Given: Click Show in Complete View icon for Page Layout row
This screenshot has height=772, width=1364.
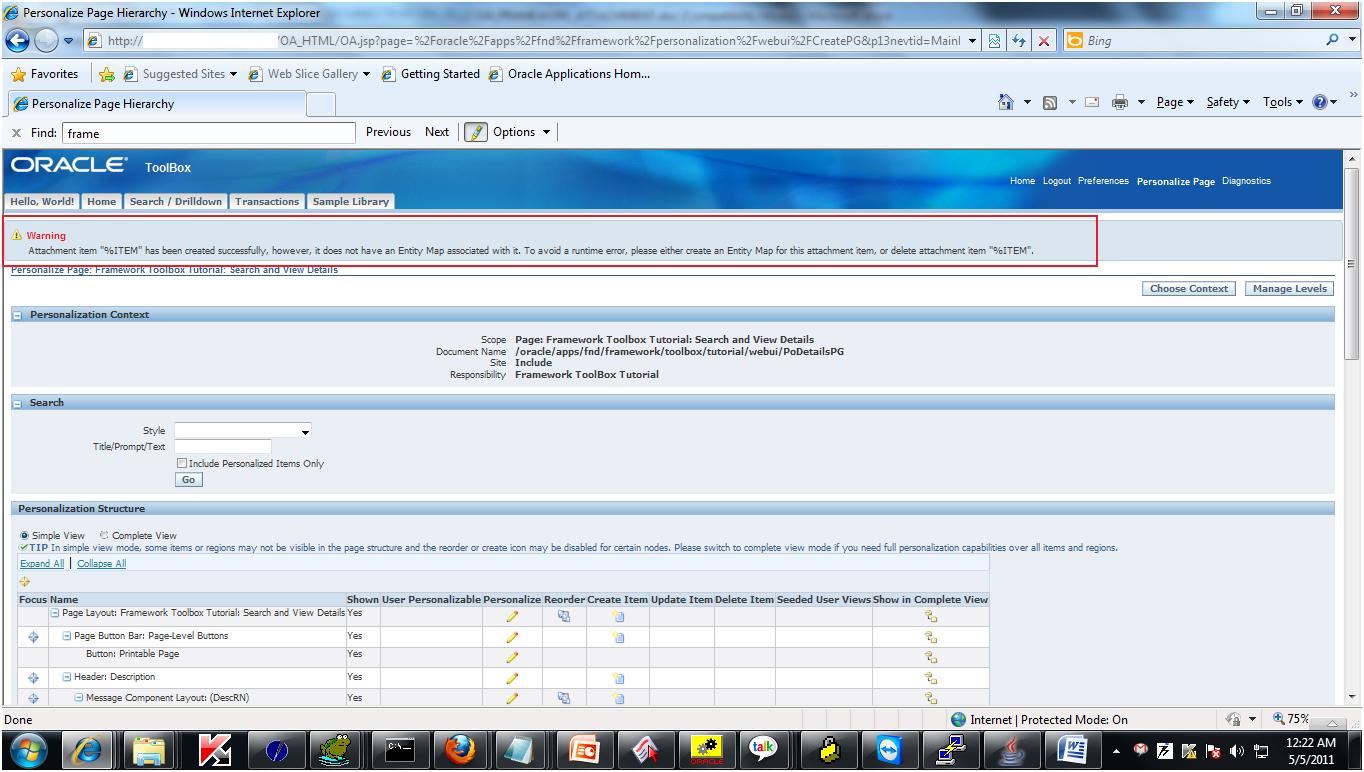Looking at the screenshot, I should 930,616.
